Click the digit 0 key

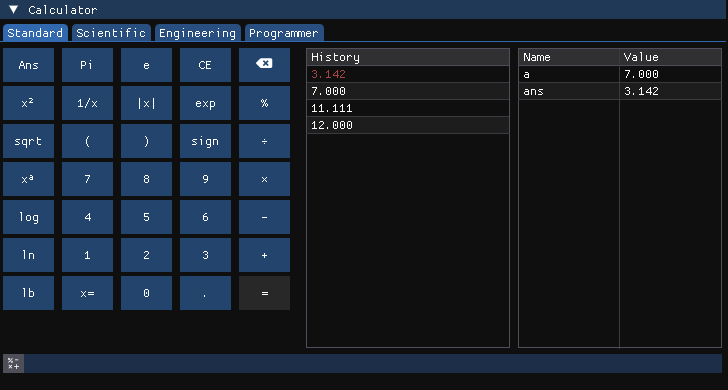pyautogui.click(x=146, y=293)
